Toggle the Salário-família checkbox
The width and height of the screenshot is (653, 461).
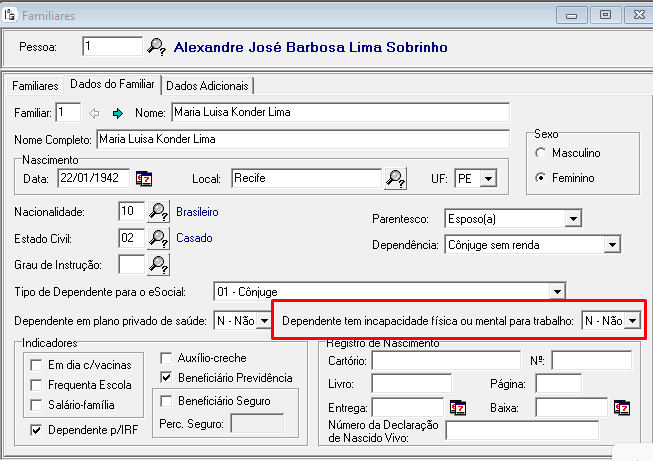coord(37,405)
